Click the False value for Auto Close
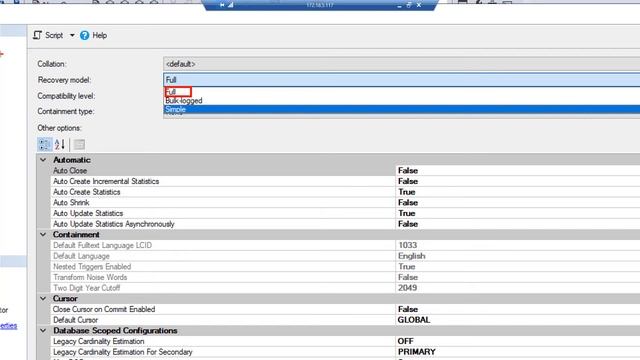This screenshot has width=640, height=360. pyautogui.click(x=408, y=171)
